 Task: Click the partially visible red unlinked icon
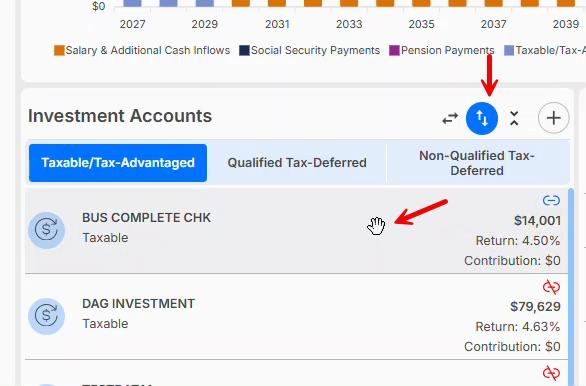tap(551, 373)
